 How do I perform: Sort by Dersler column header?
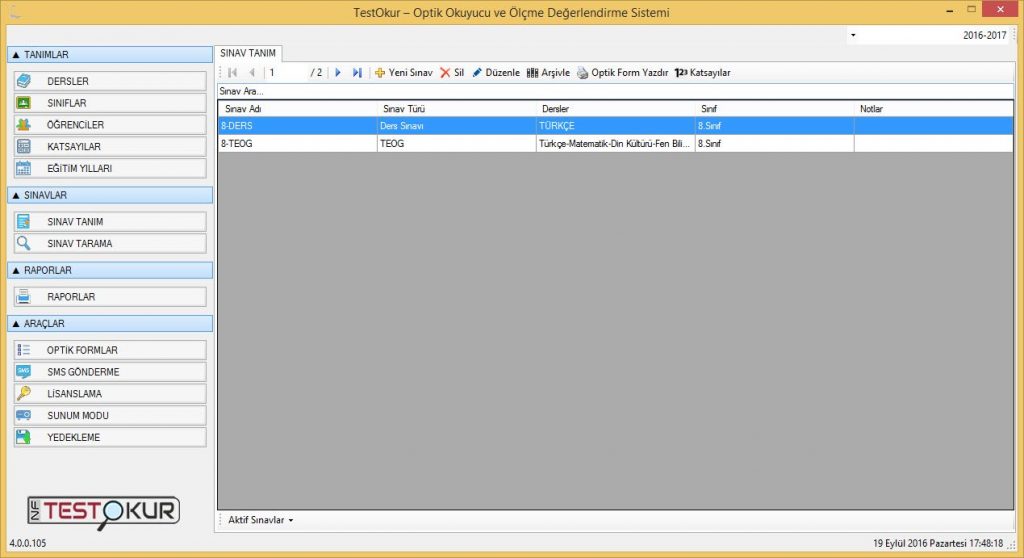[615, 108]
